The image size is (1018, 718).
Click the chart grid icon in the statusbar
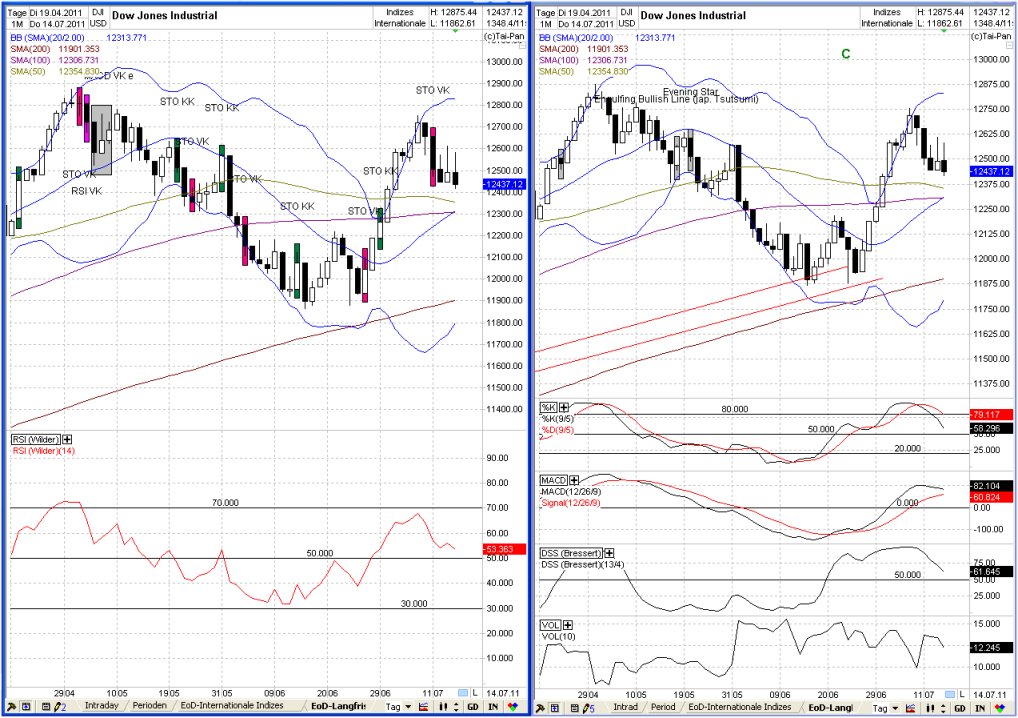[x=424, y=706]
